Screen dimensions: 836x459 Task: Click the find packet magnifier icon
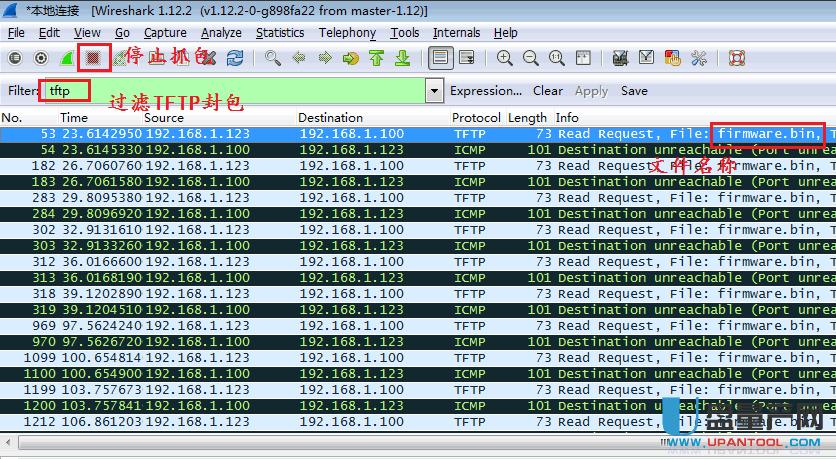pos(273,58)
